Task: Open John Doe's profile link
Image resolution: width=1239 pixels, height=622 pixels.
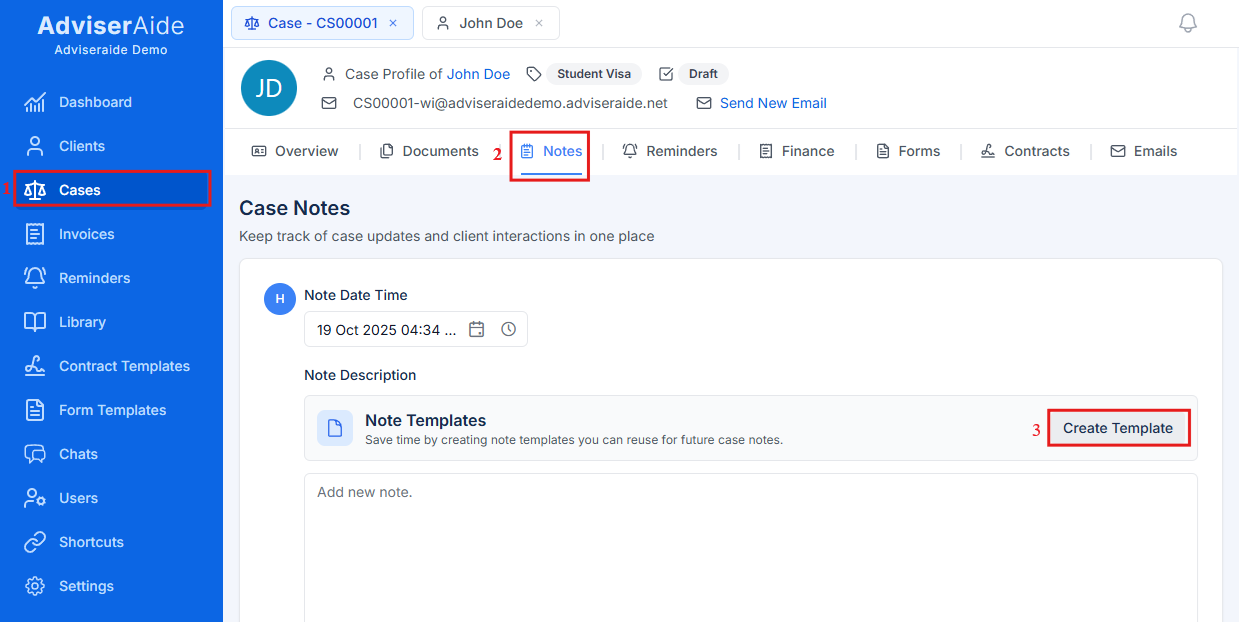Action: pyautogui.click(x=478, y=73)
